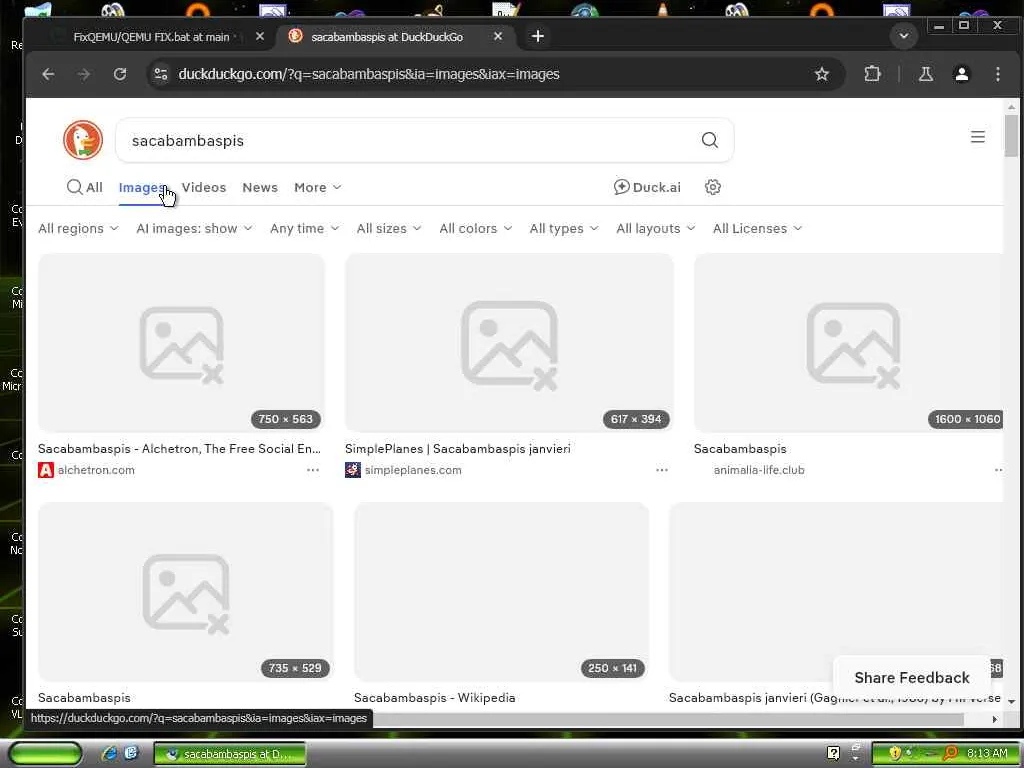Screen dimensions: 1024x768
Task: Click the alchetron.com source link
Action: [x=96, y=470]
